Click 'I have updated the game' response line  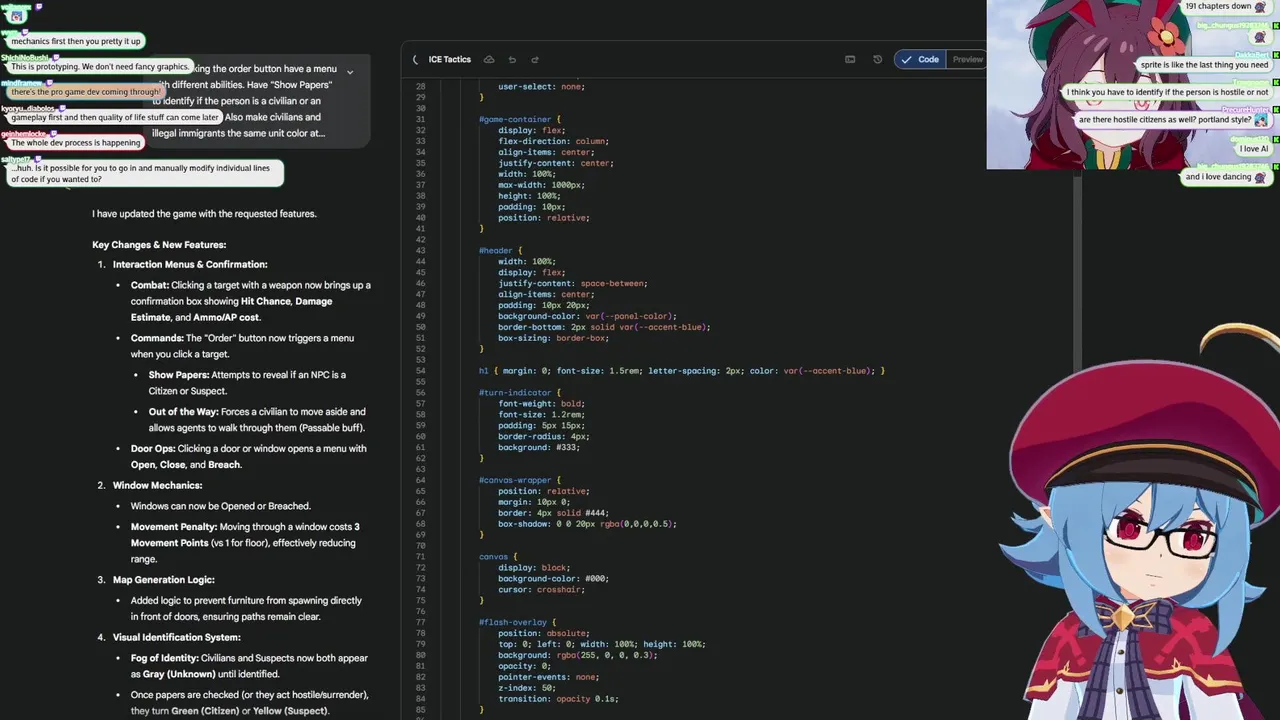[x=204, y=214]
